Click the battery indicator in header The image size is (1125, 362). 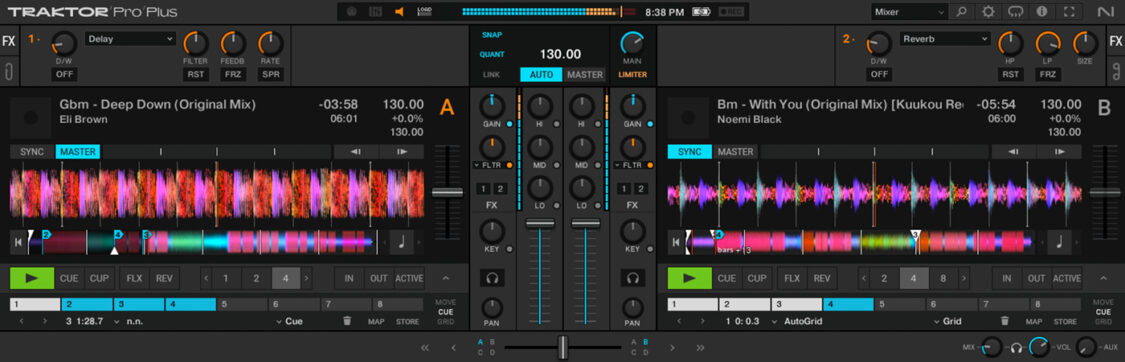pos(702,11)
